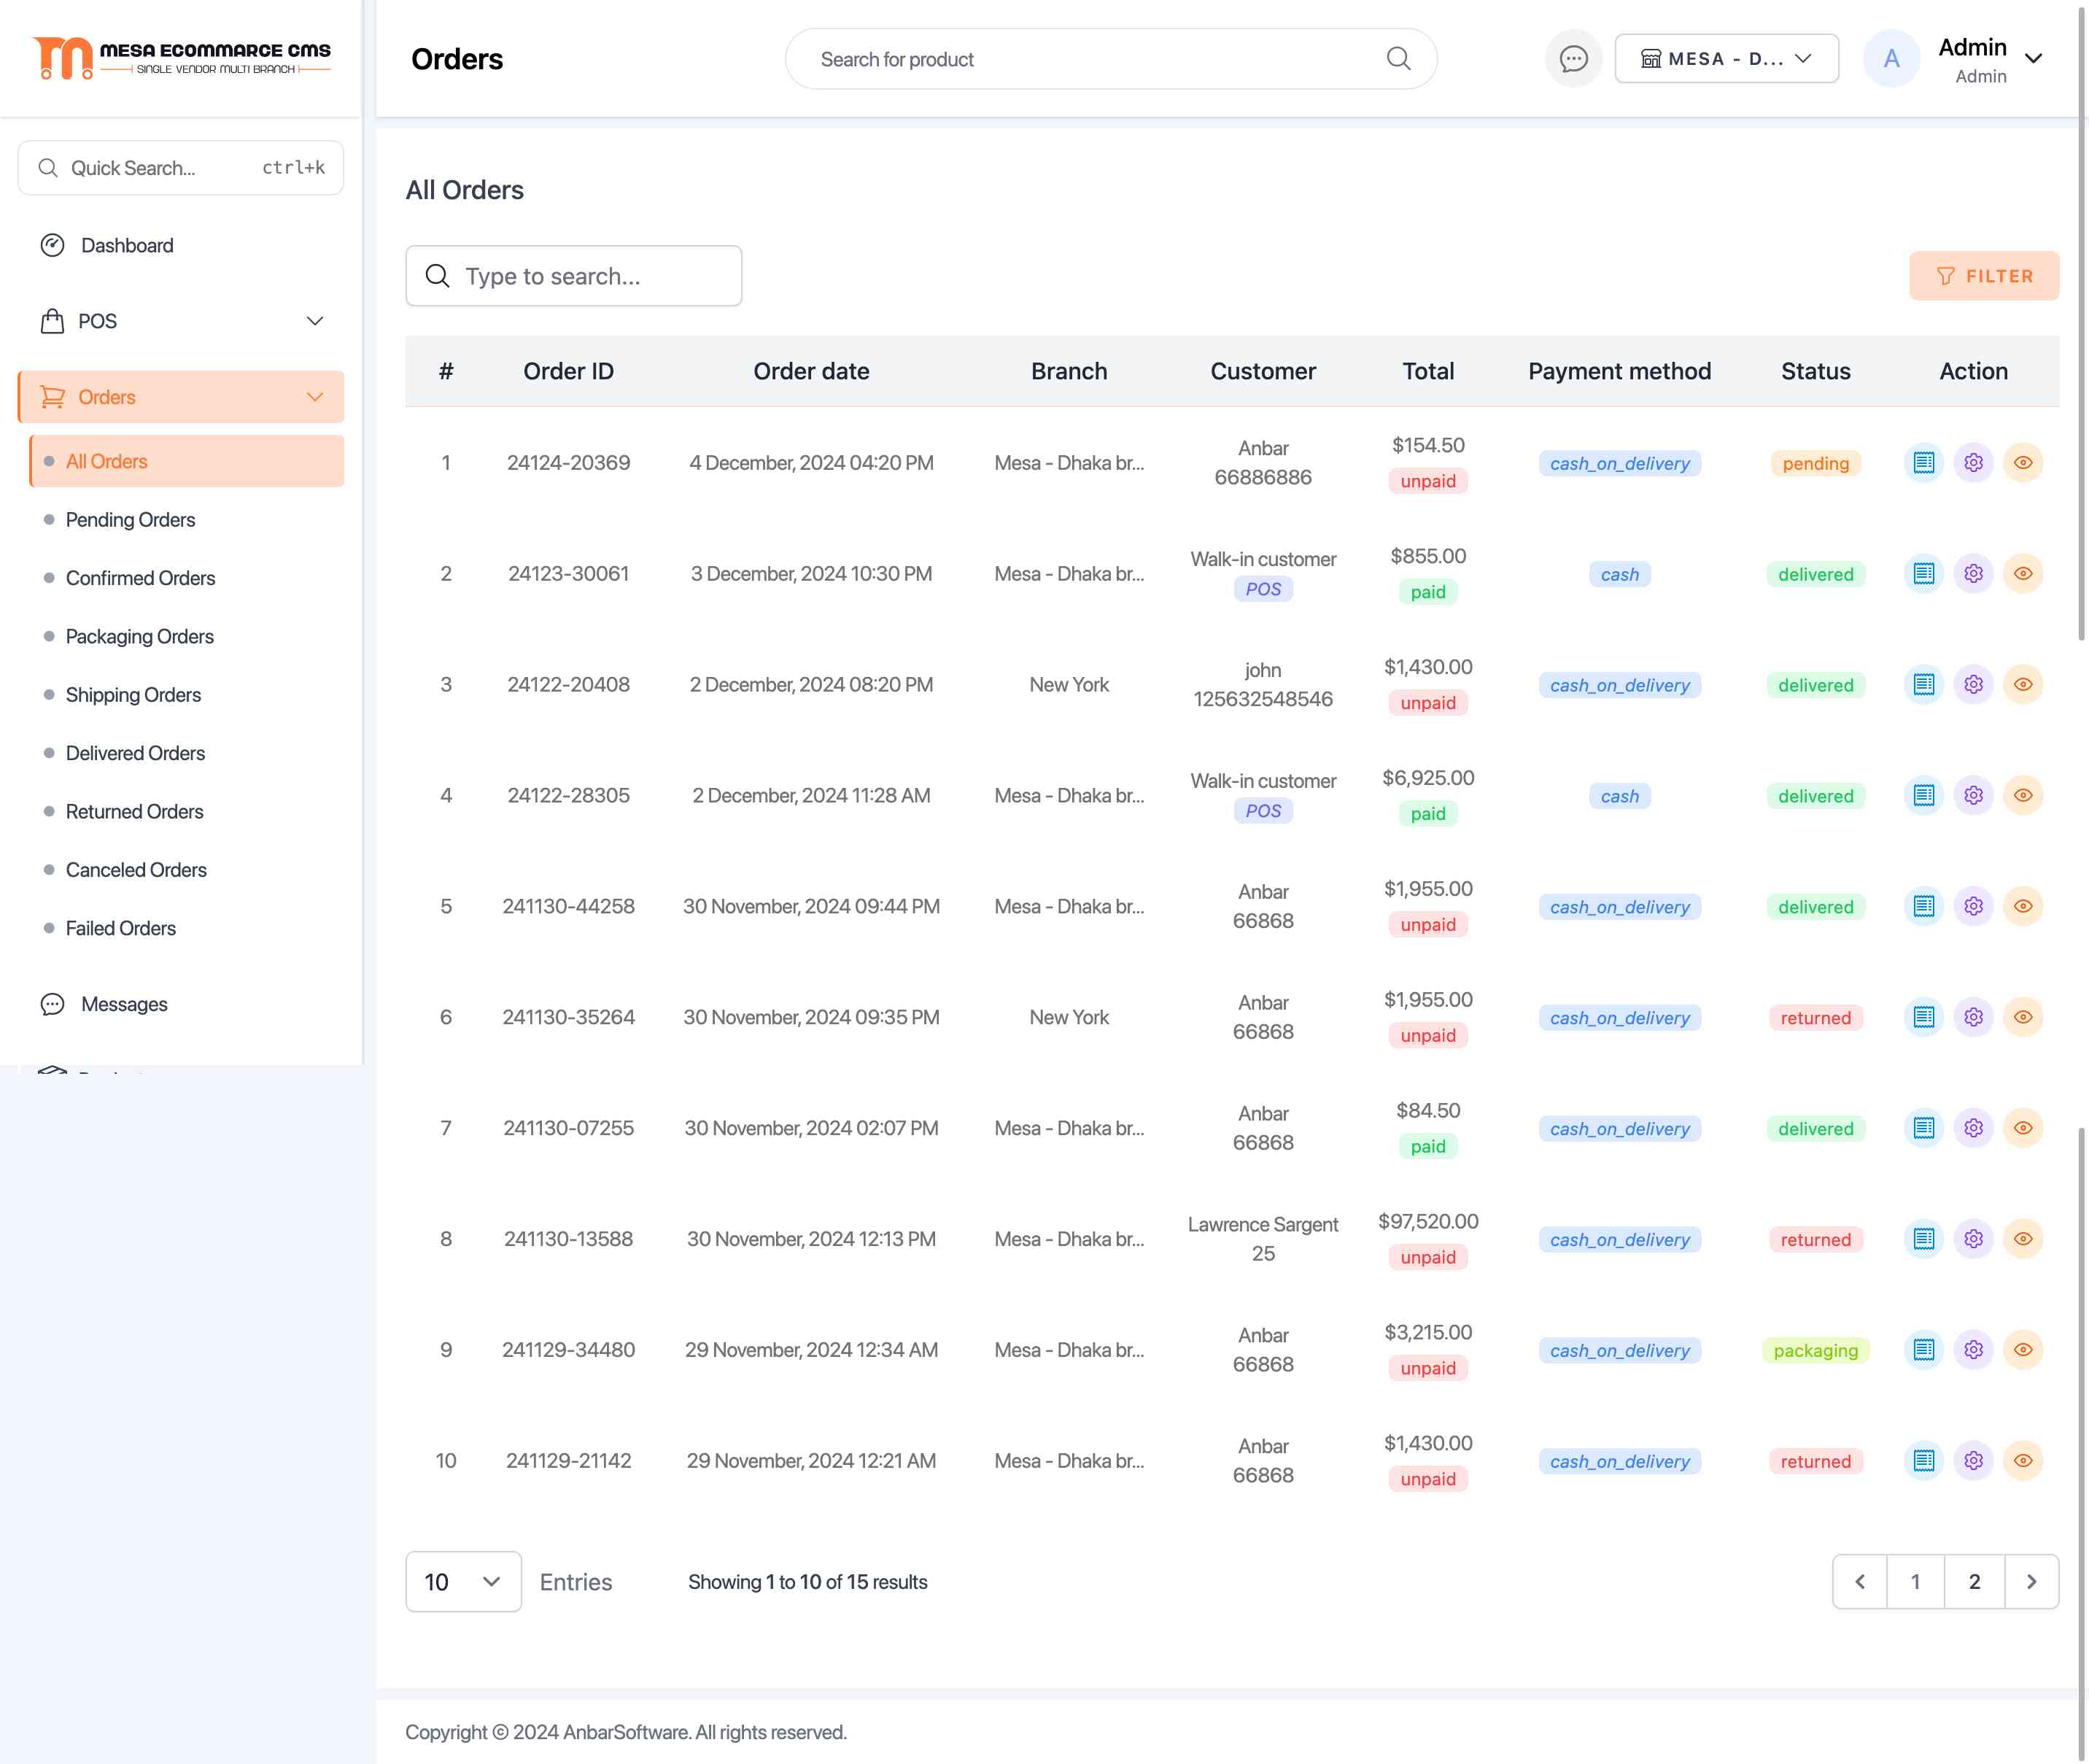The height and width of the screenshot is (1764, 2089).
Task: View order 241130-13588 with the eye icon
Action: click(2023, 1240)
